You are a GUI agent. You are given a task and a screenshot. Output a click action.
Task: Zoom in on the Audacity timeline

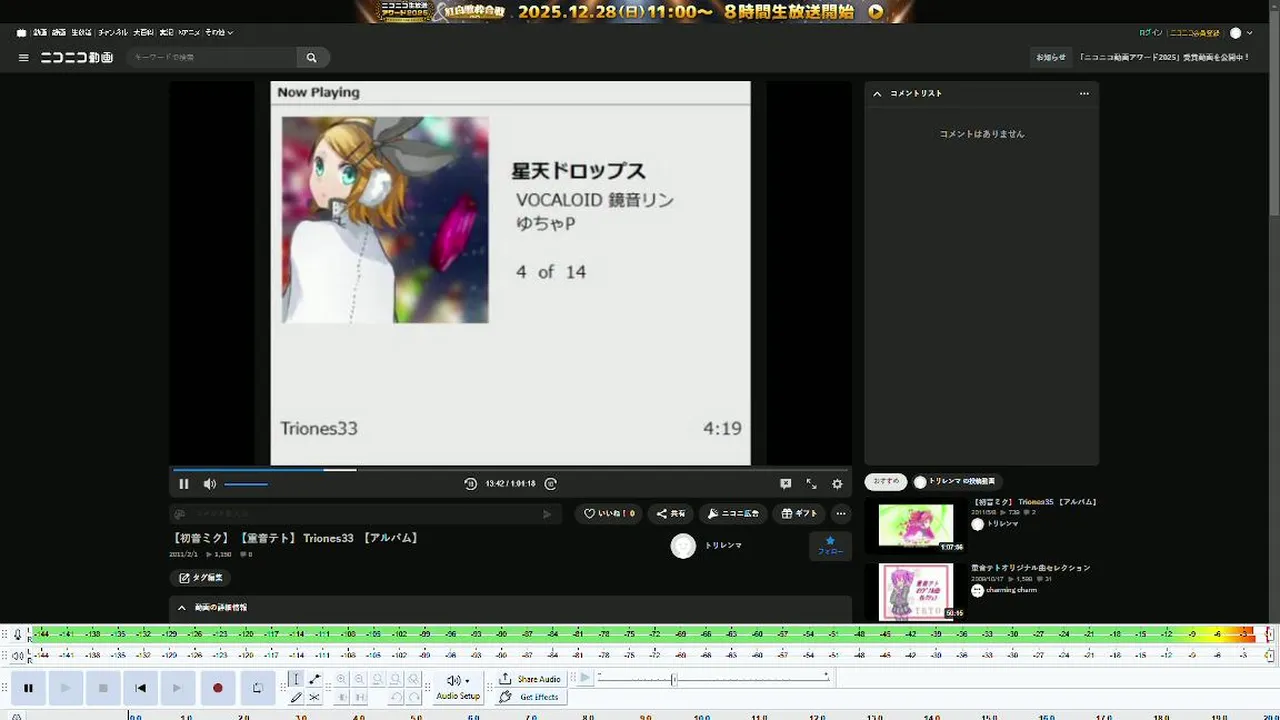point(342,679)
